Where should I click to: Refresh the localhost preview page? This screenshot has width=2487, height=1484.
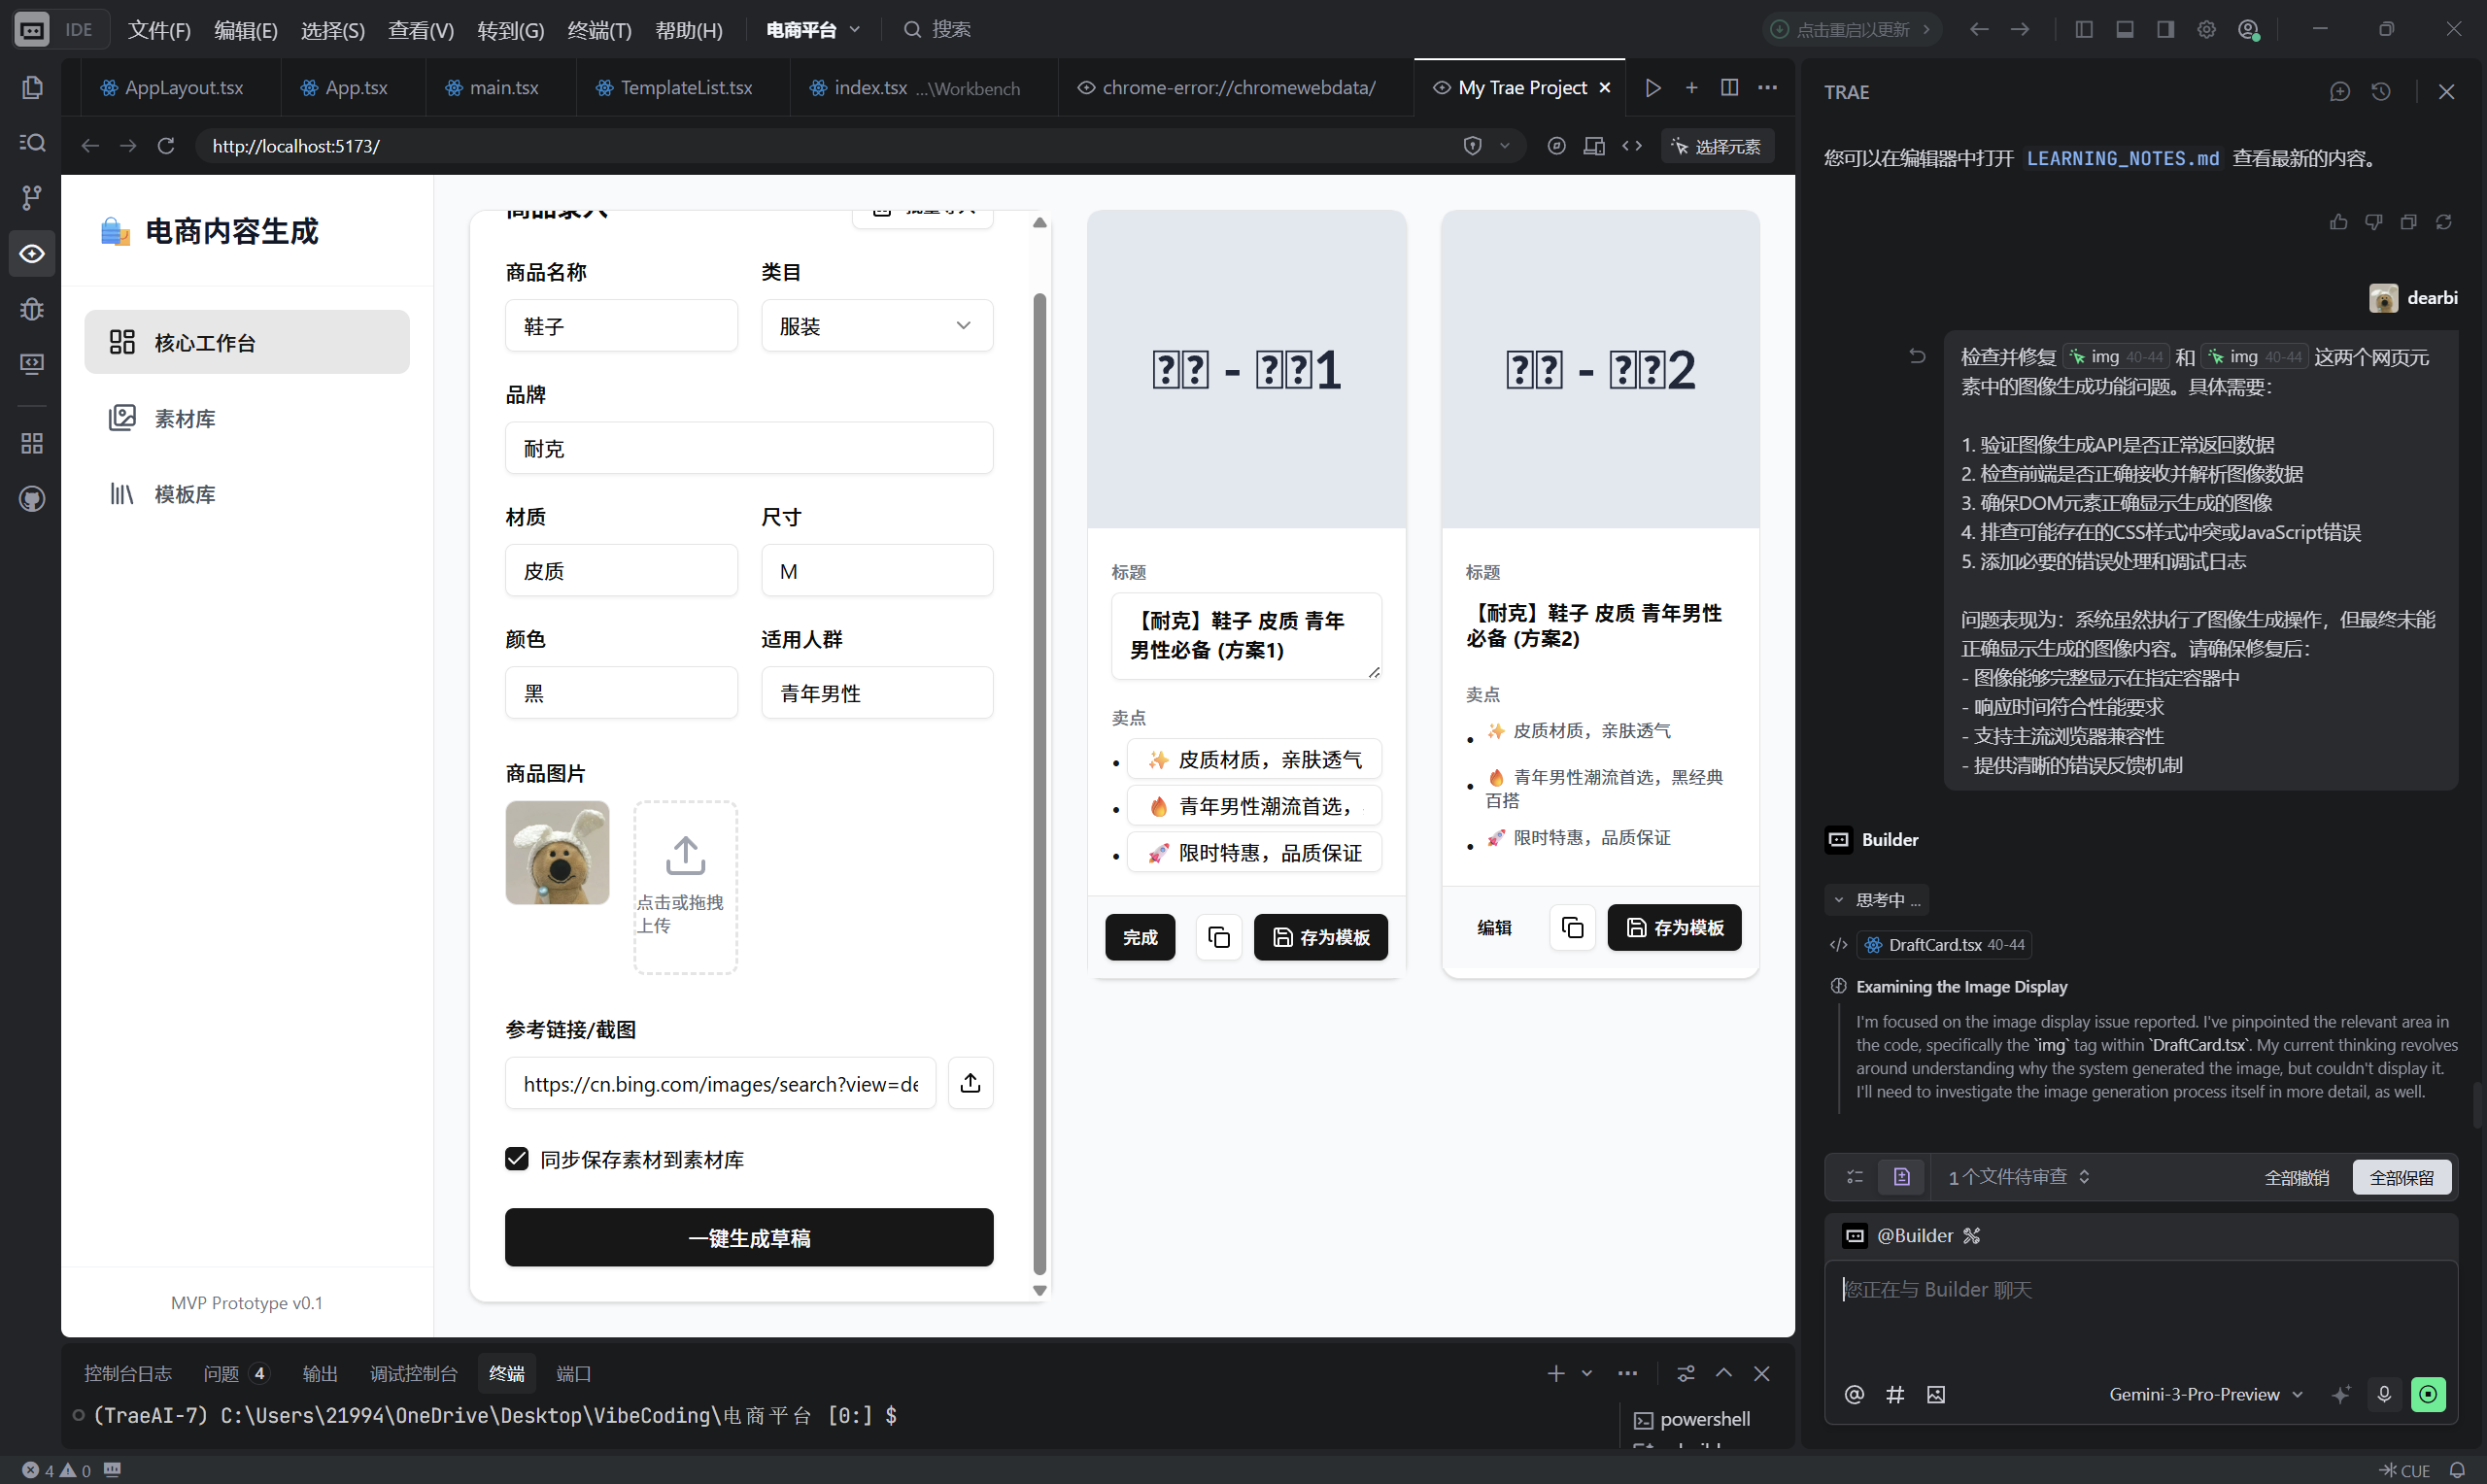[166, 146]
